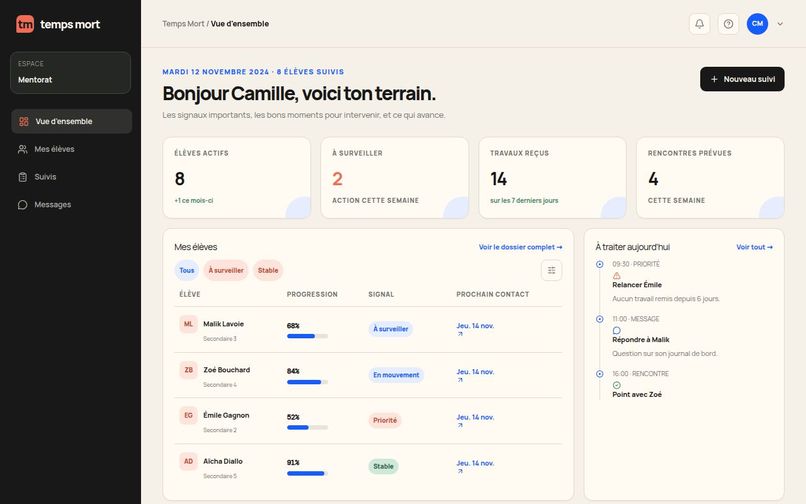This screenshot has height=504, width=806.
Task: Click the ZB avatar for Zoé Bouchard
Action: (x=188, y=370)
